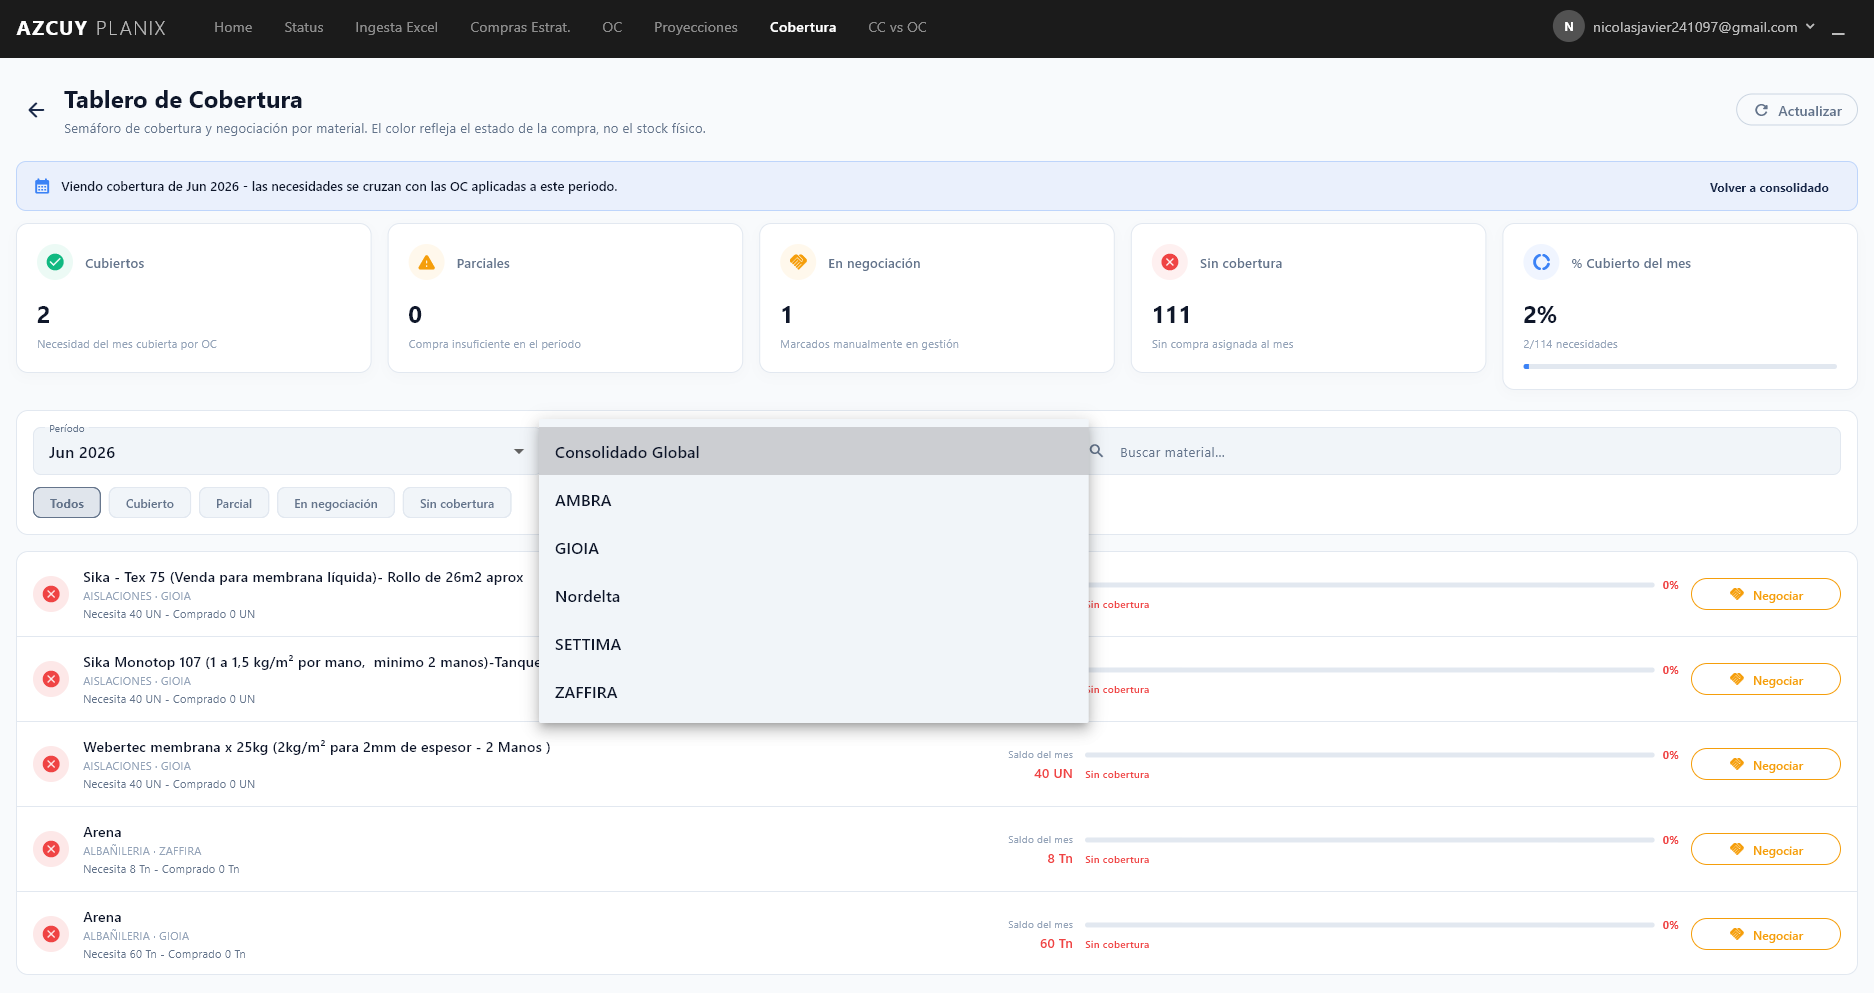Choose AMBRA in the project list
1874x993 pixels.
[813, 500]
